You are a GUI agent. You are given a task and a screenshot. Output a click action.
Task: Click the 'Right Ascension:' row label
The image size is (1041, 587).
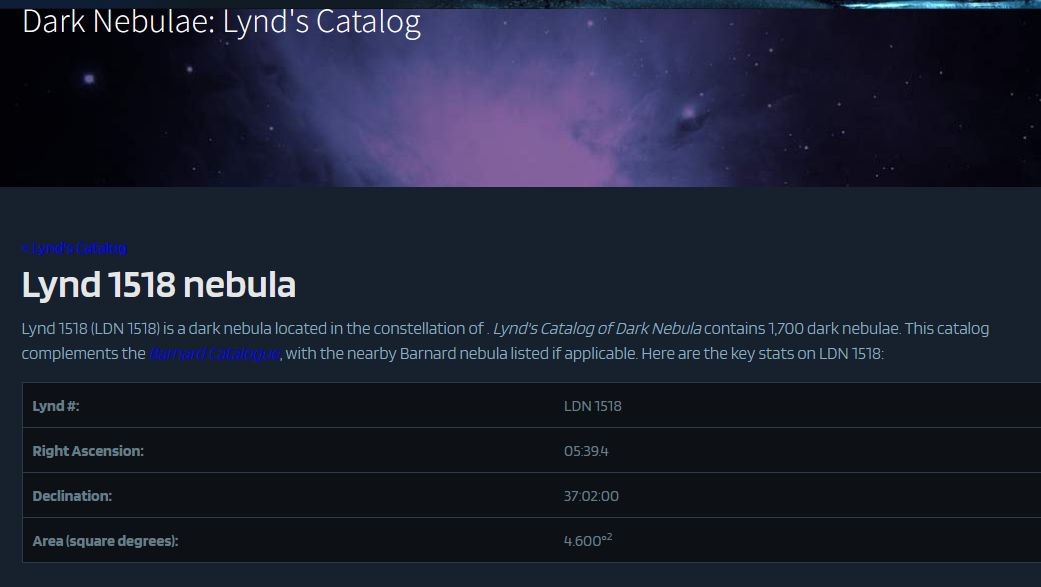point(88,451)
